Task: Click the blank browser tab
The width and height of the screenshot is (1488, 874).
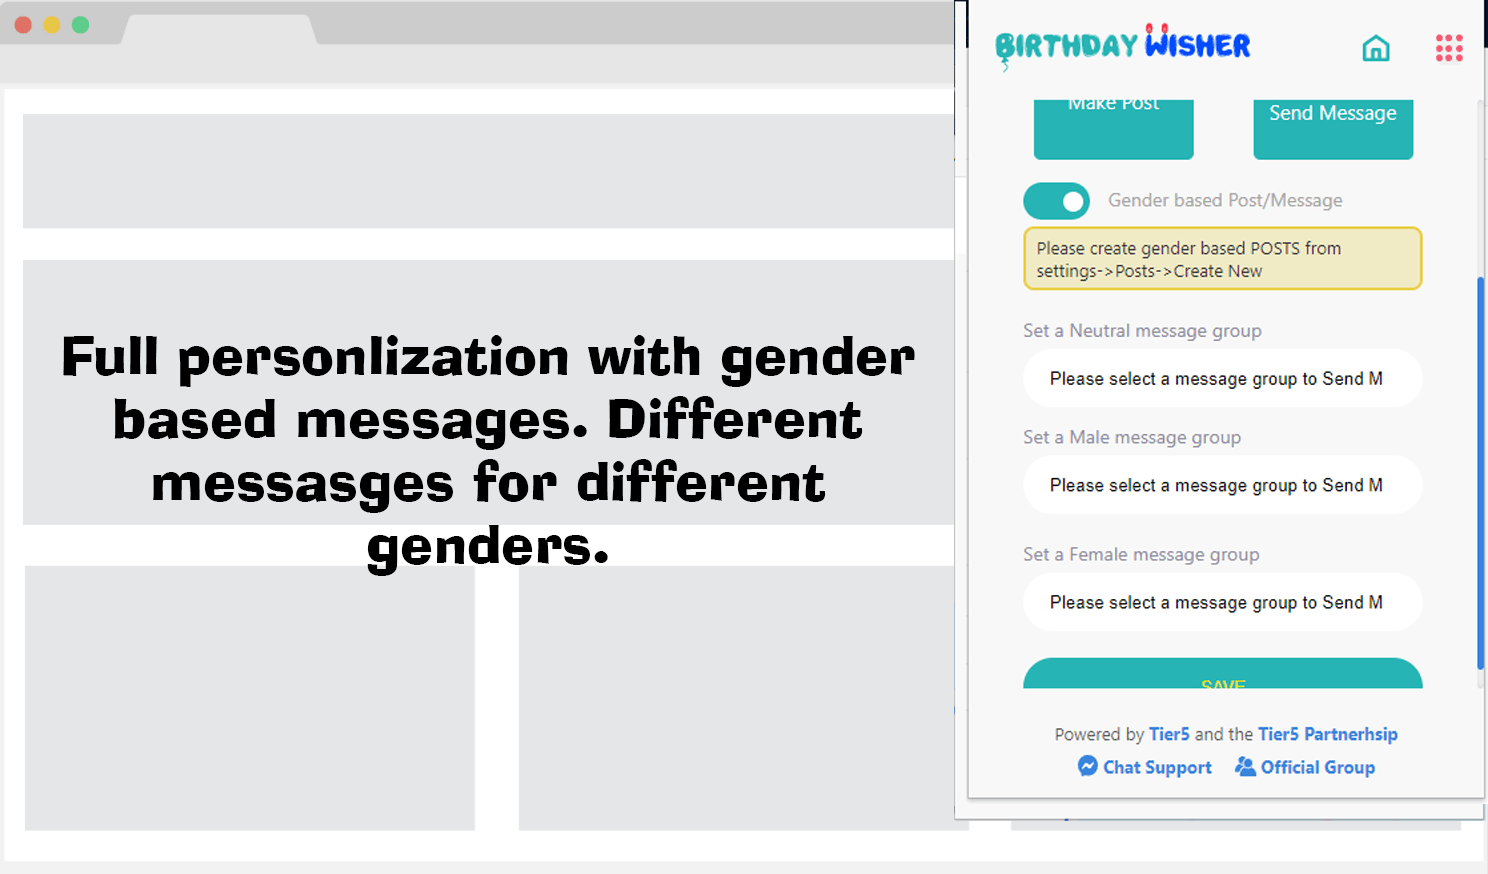Action: pos(219,29)
